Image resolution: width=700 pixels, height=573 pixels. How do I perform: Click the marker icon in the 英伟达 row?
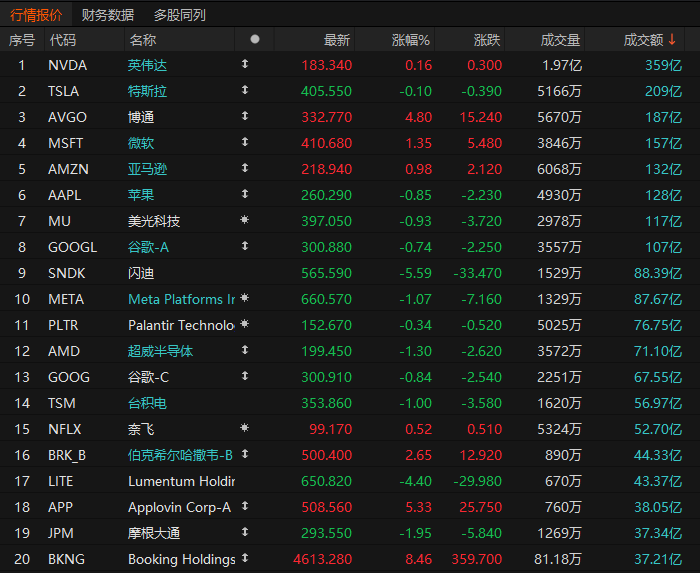click(x=245, y=64)
